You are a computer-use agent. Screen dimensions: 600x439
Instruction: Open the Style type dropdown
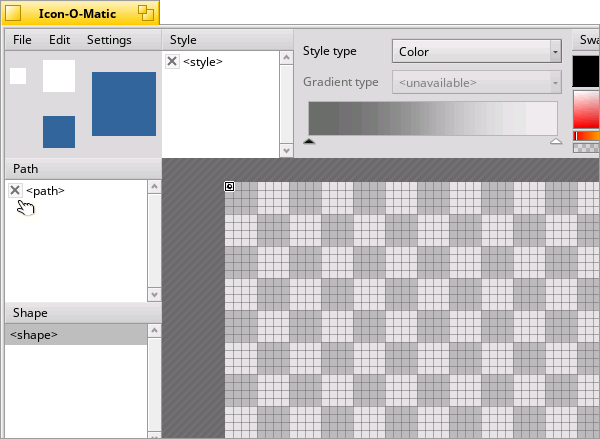click(x=475, y=51)
